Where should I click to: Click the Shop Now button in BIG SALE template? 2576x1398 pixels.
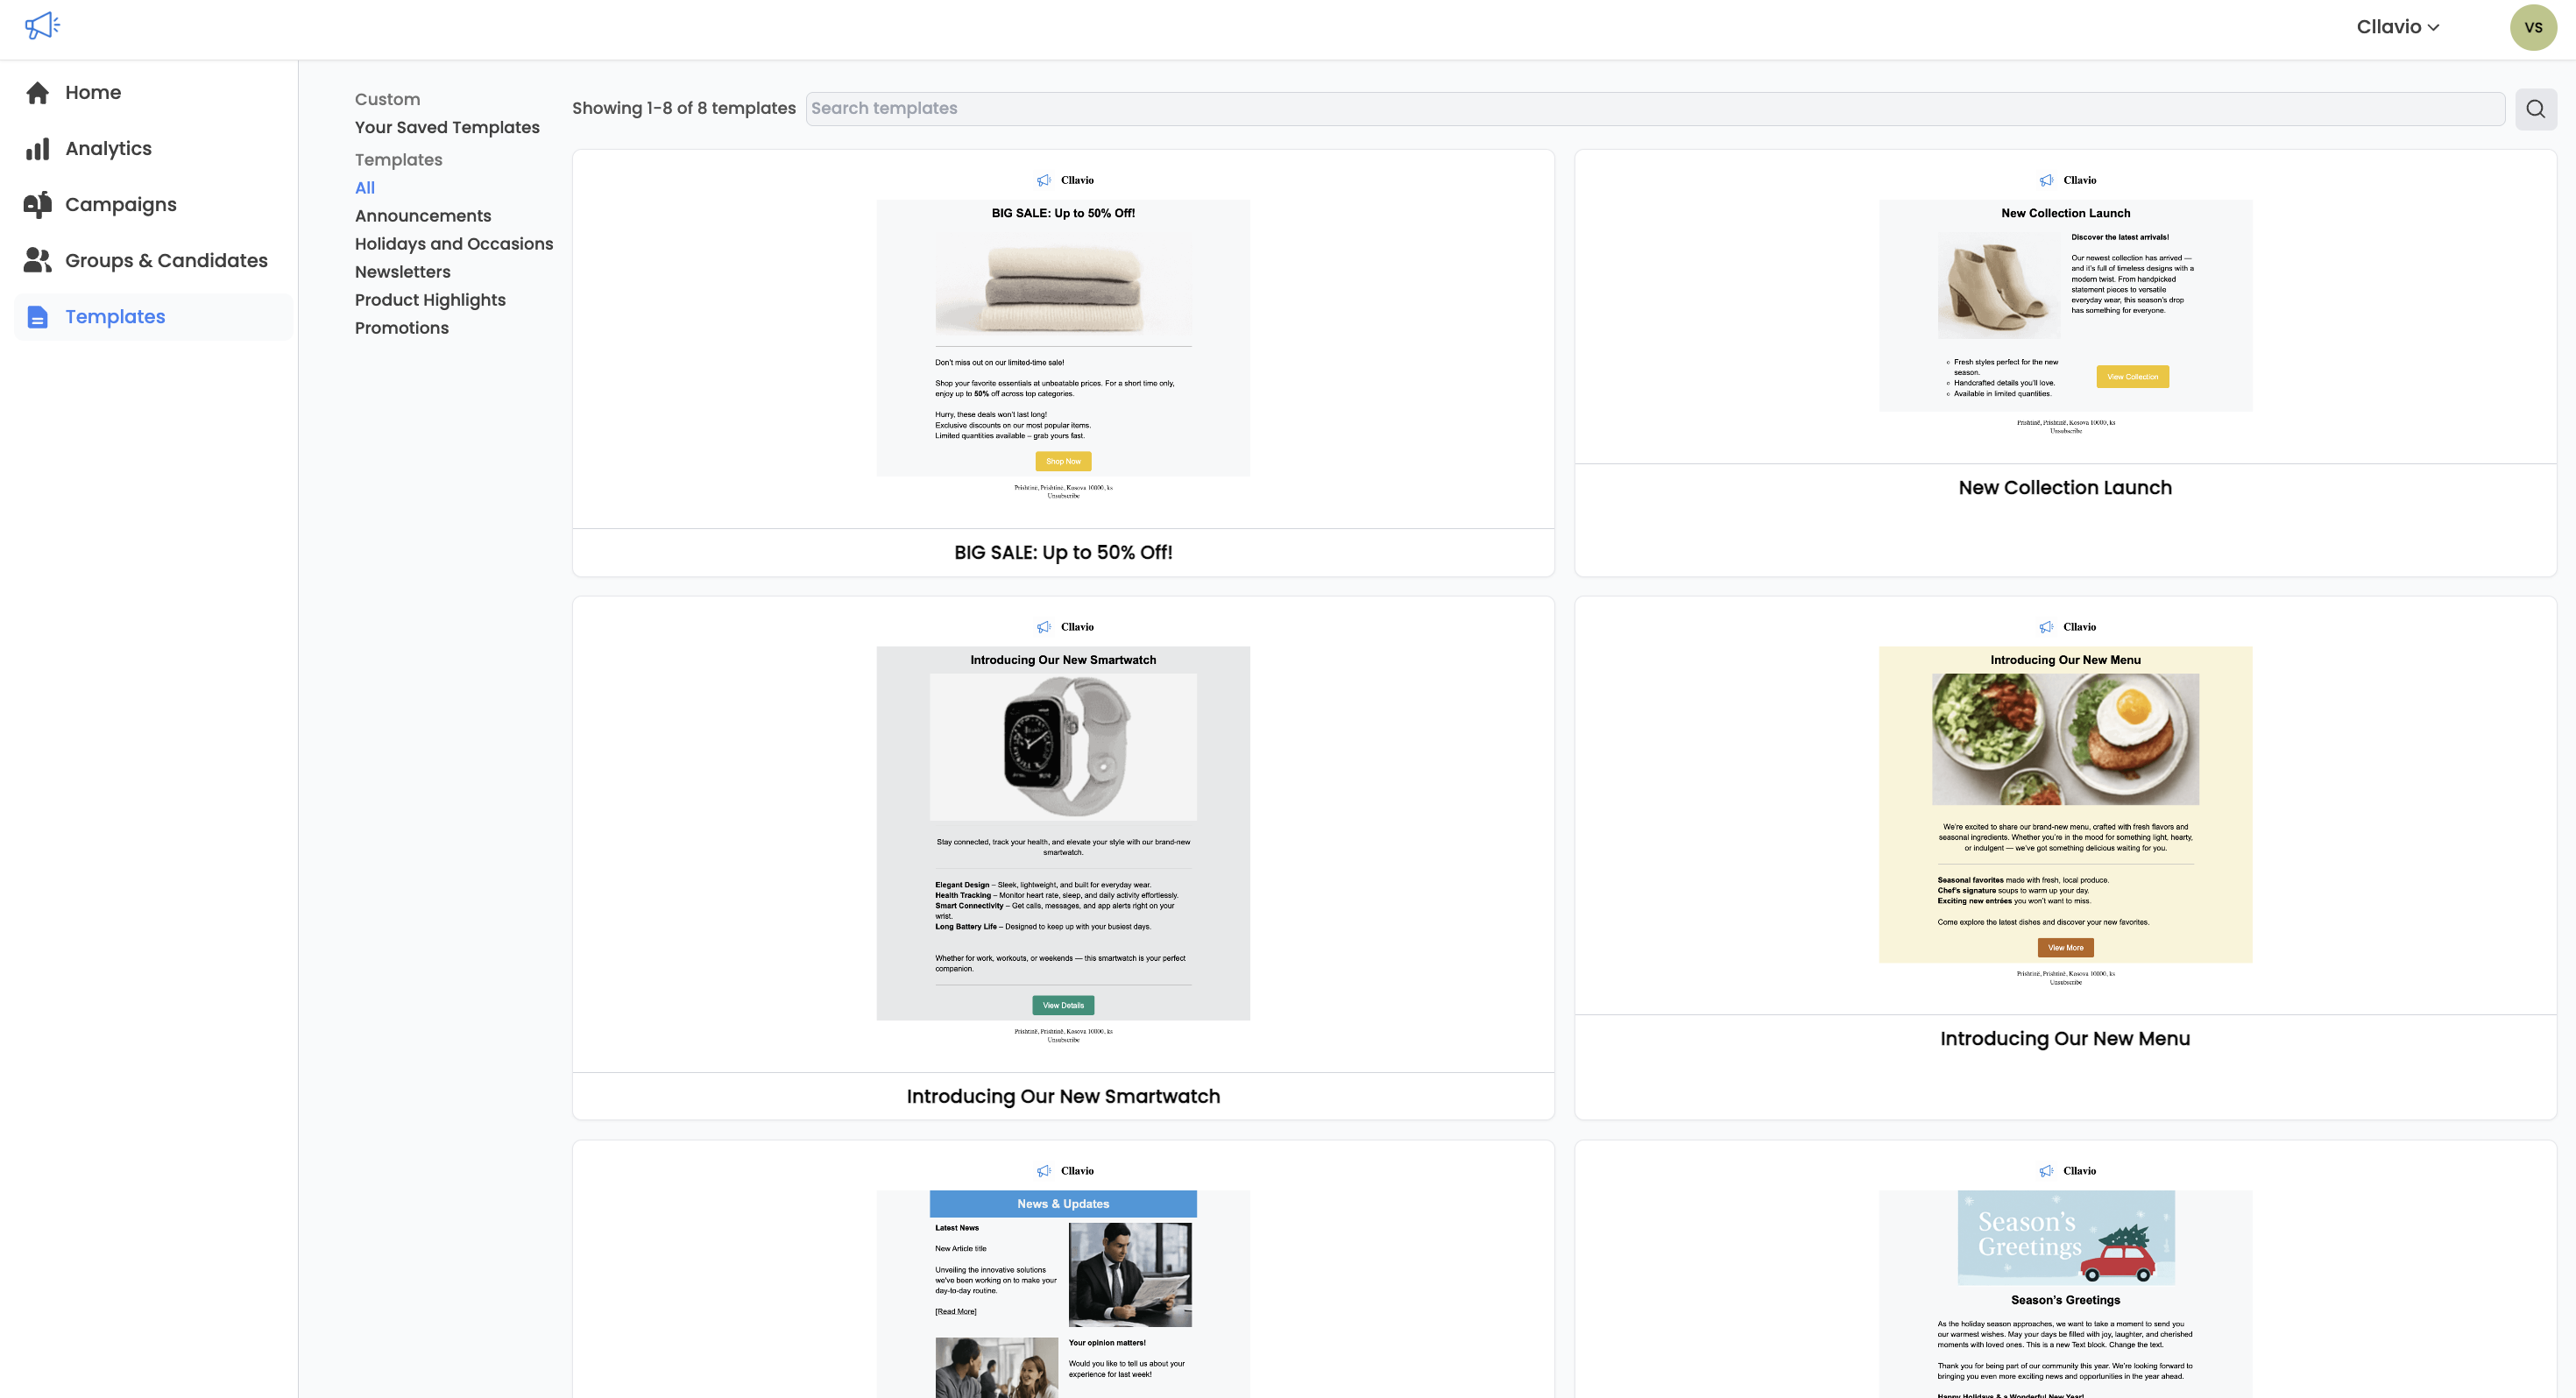[x=1062, y=461]
